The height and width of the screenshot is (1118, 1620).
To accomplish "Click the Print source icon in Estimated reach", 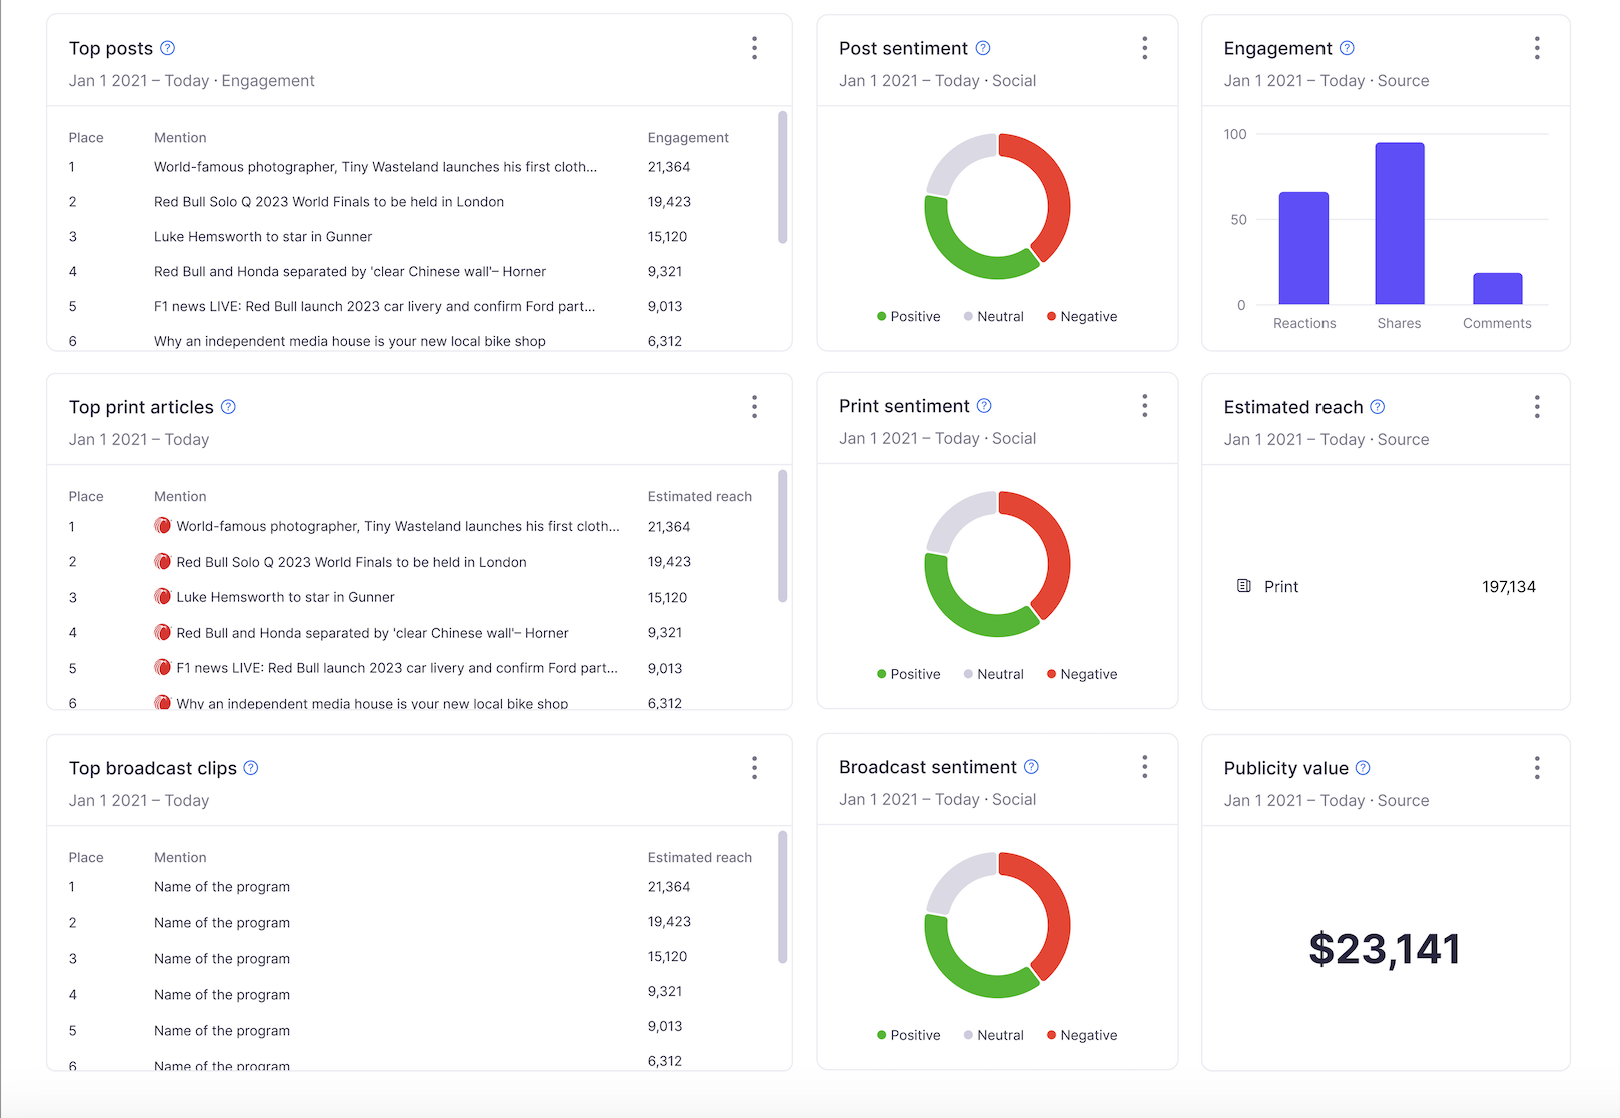I will [1244, 586].
